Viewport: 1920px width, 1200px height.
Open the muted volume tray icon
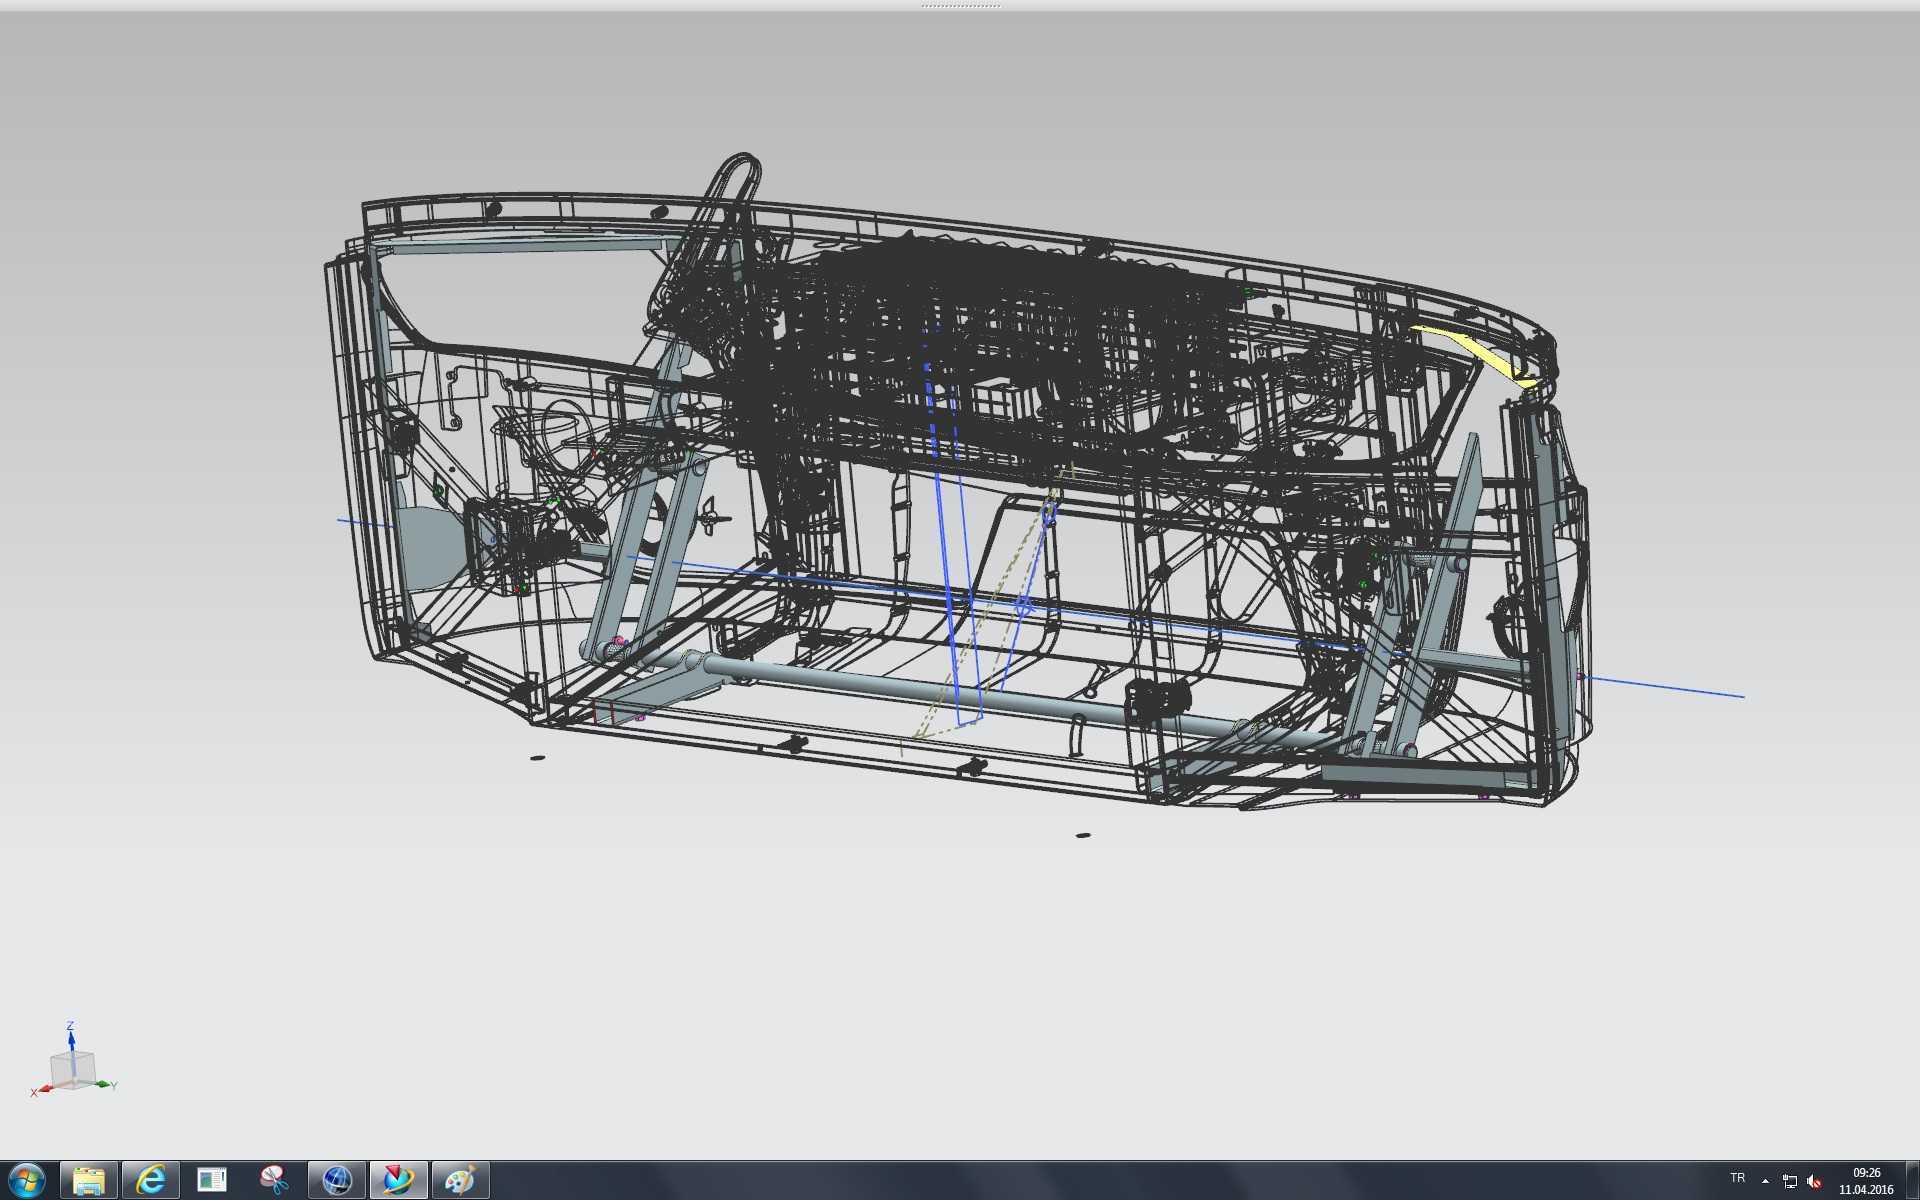click(x=1814, y=1181)
